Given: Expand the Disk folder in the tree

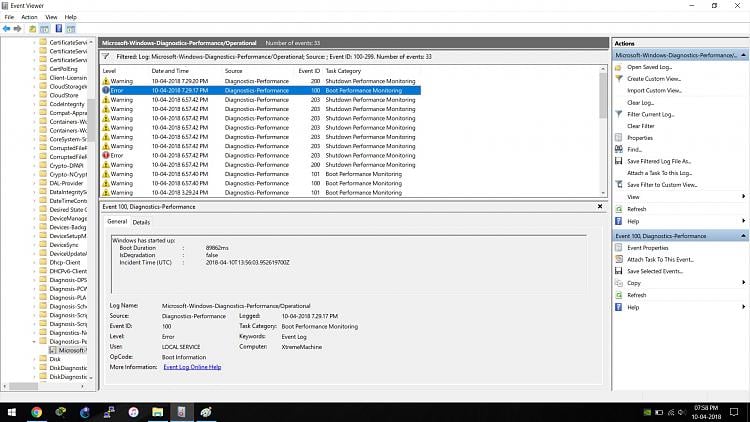Looking at the screenshot, I should click(x=34, y=359).
